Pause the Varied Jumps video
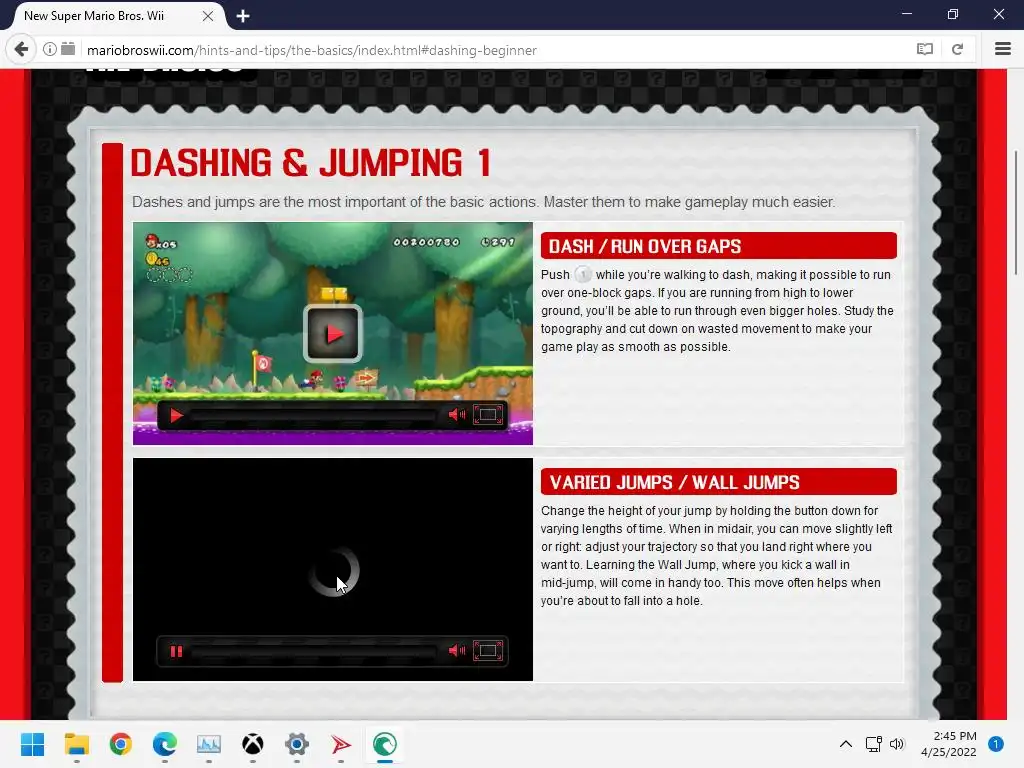 [176, 651]
